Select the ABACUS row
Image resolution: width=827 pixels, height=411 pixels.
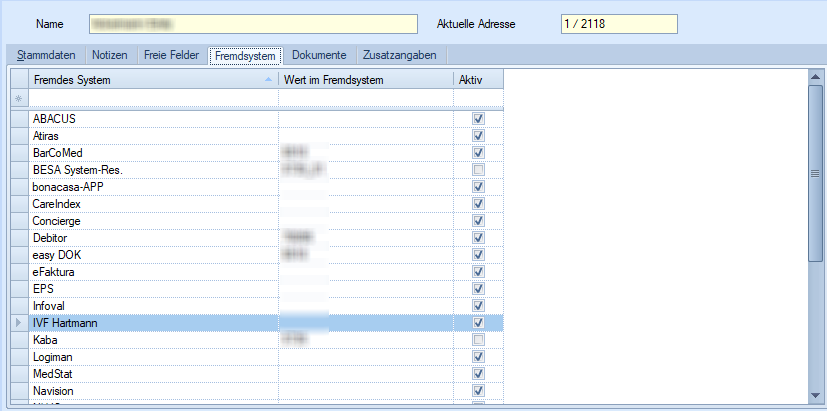click(x=257, y=119)
